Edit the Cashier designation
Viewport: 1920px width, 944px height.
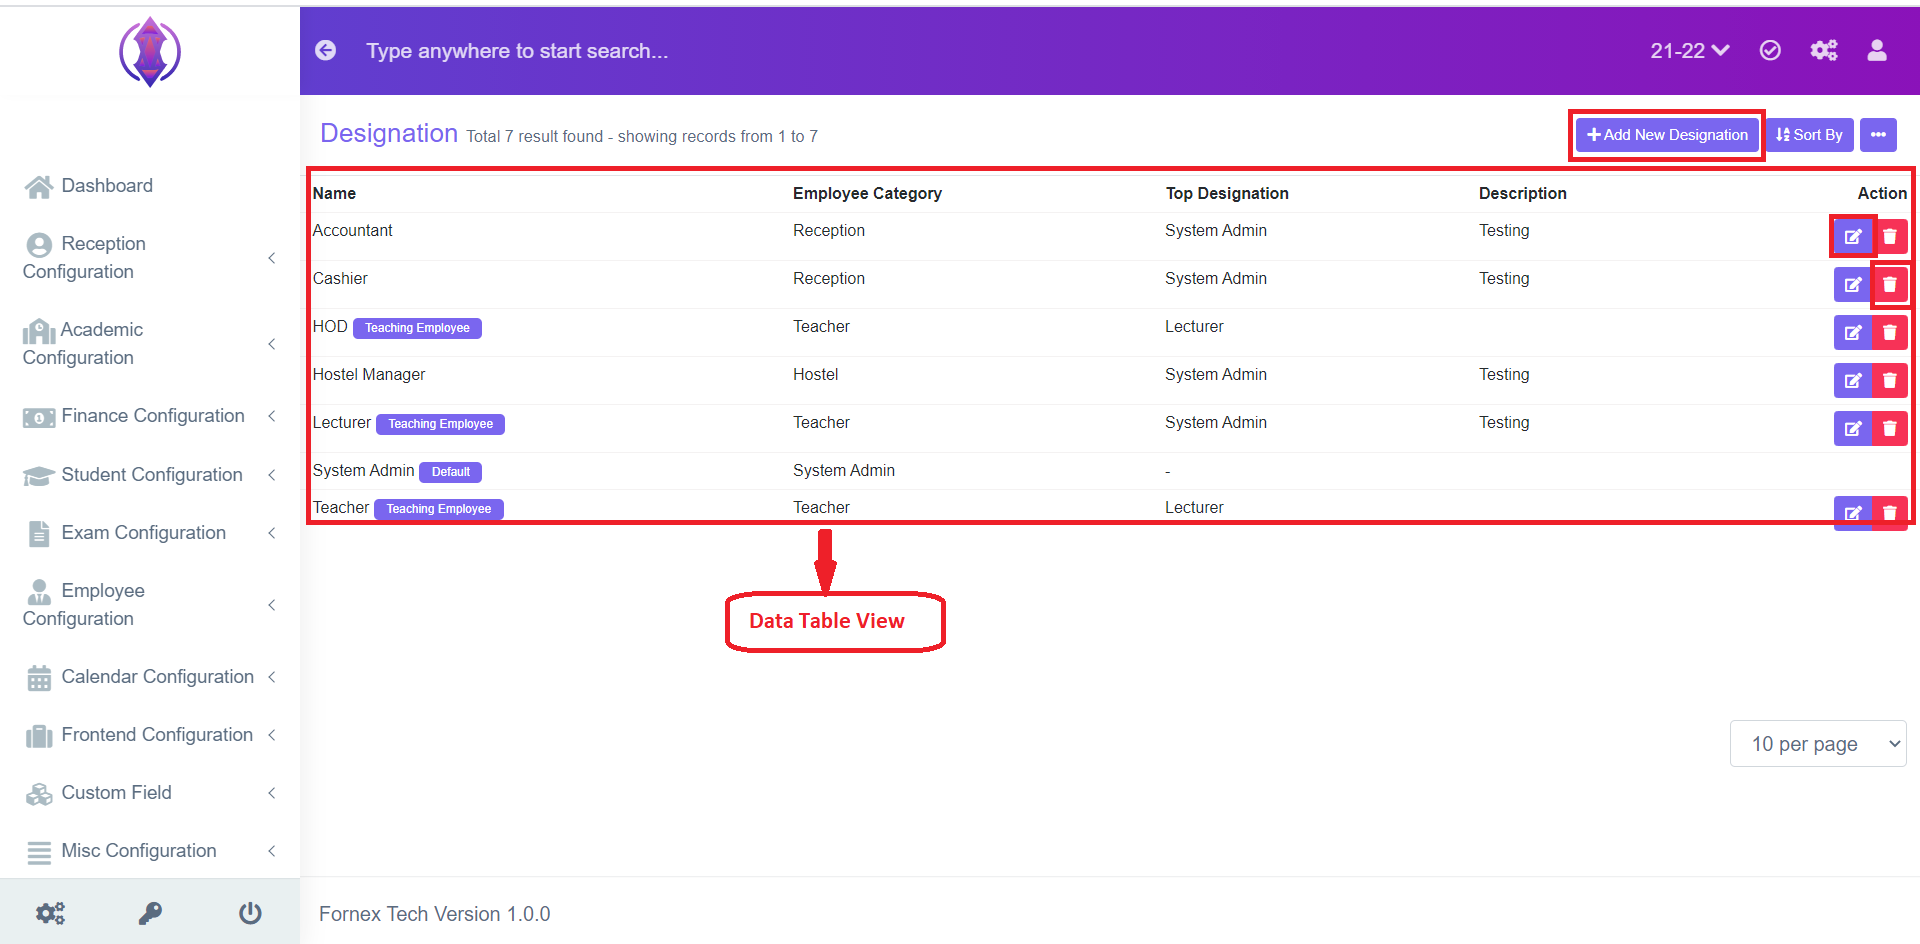pyautogui.click(x=1852, y=285)
